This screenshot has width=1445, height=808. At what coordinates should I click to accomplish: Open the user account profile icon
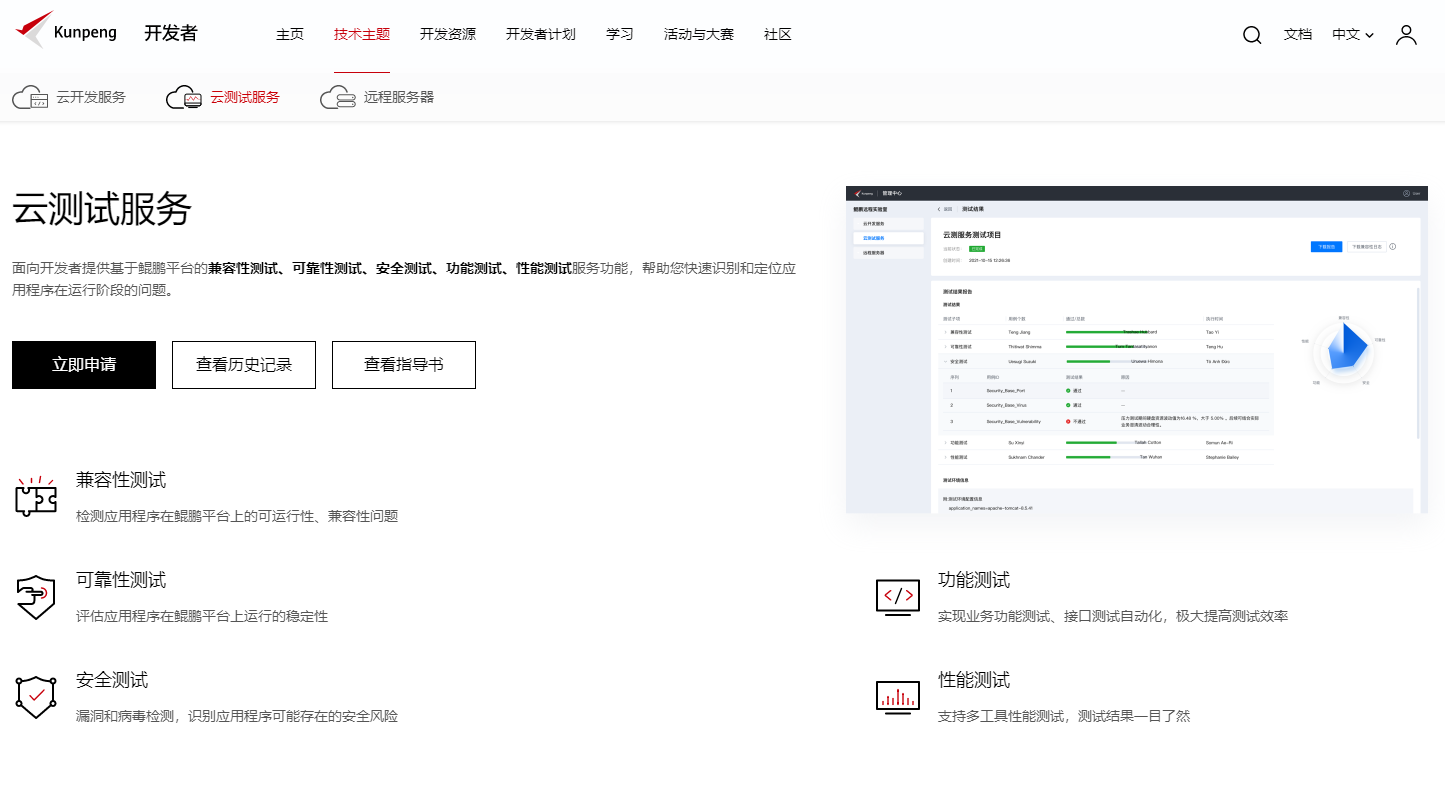pyautogui.click(x=1406, y=35)
